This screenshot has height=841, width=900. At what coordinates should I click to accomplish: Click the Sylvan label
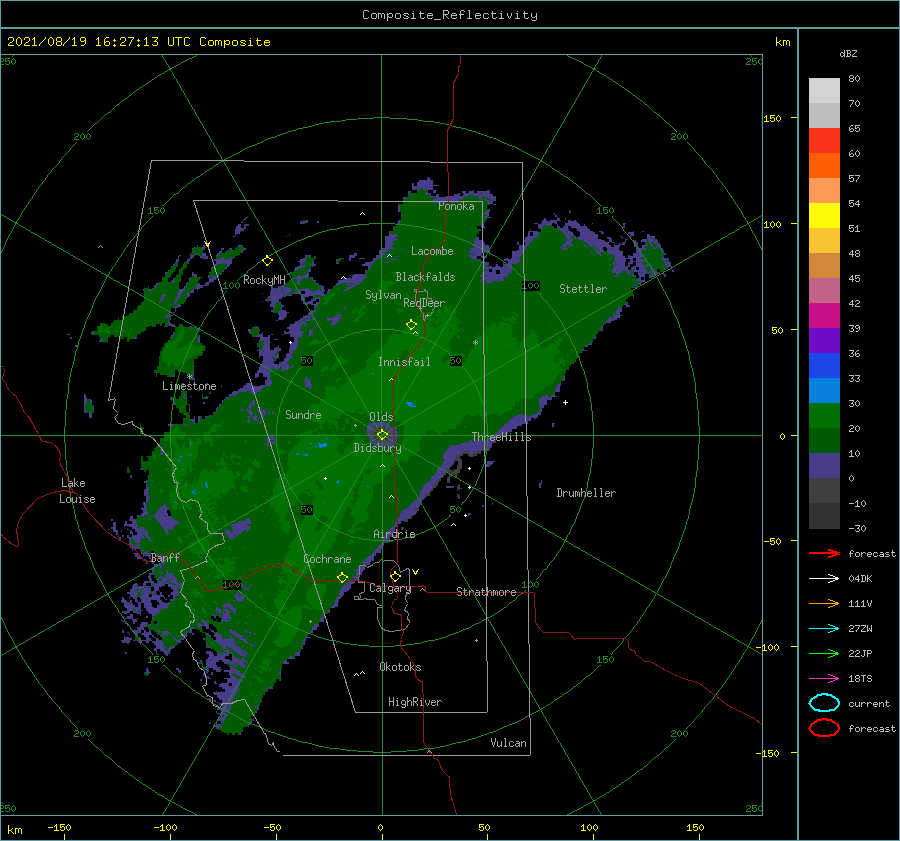pyautogui.click(x=383, y=295)
